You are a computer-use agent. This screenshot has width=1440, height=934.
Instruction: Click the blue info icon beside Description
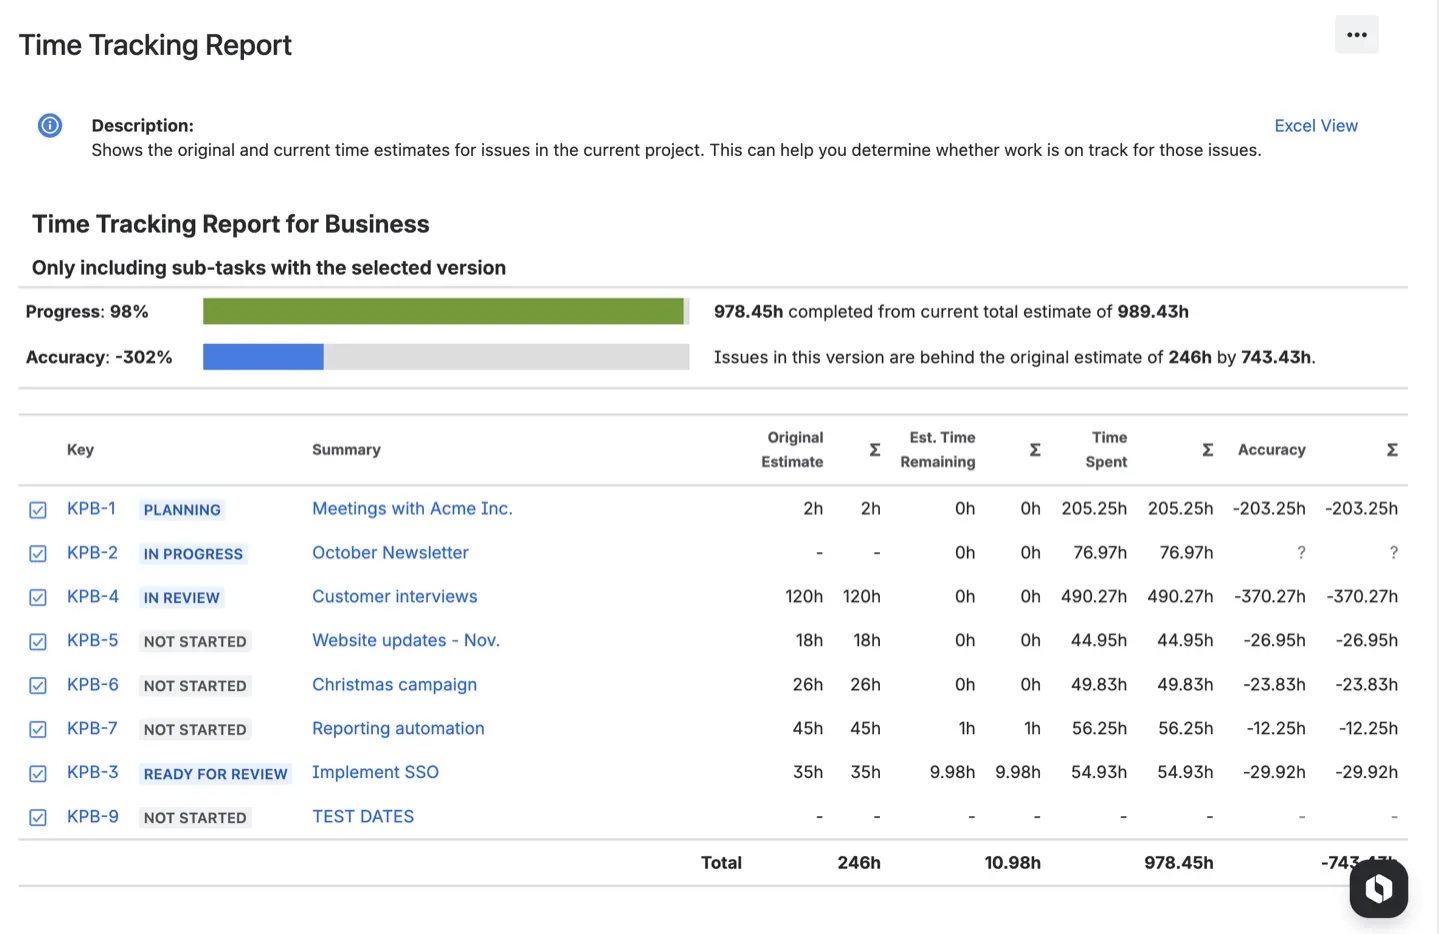click(x=49, y=125)
